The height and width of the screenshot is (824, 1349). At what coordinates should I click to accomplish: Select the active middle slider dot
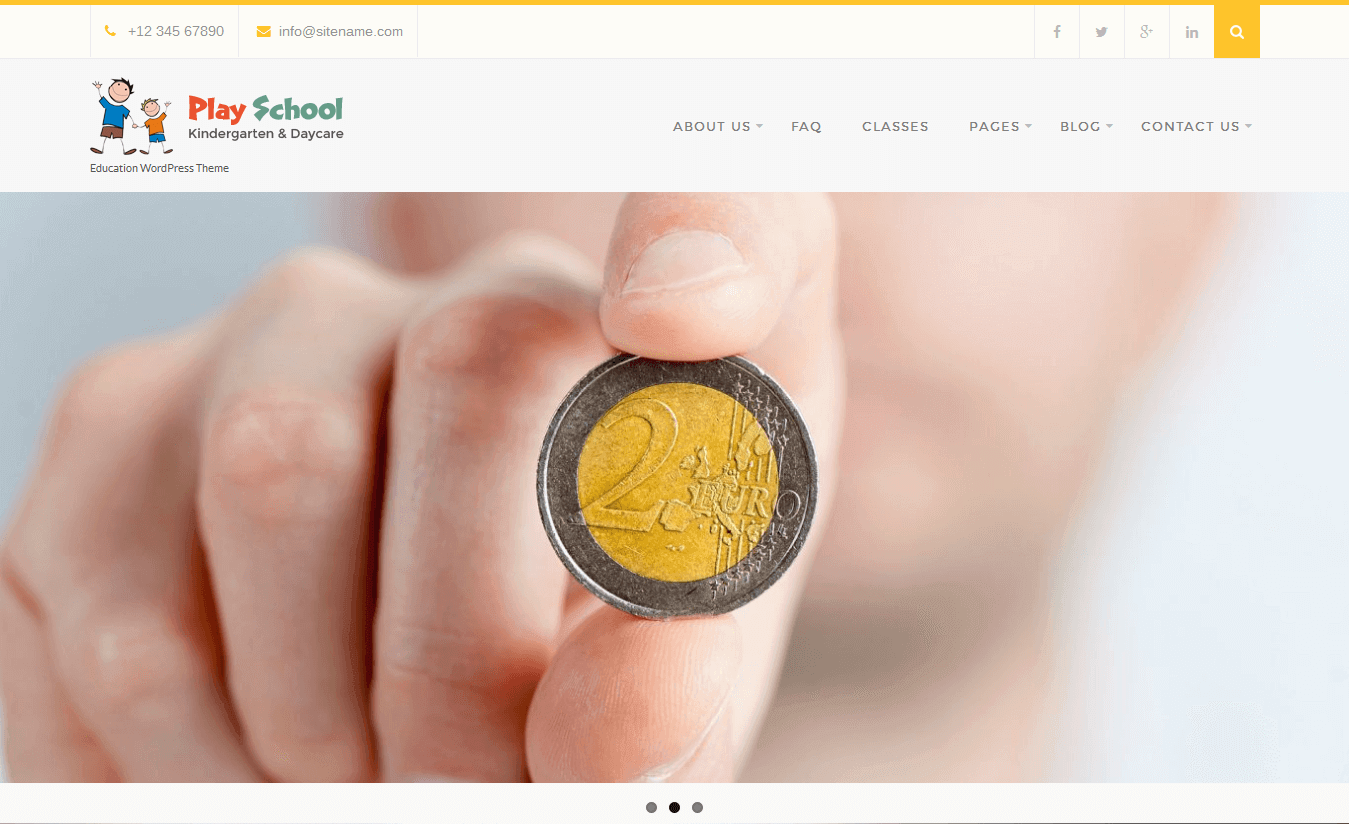674,807
